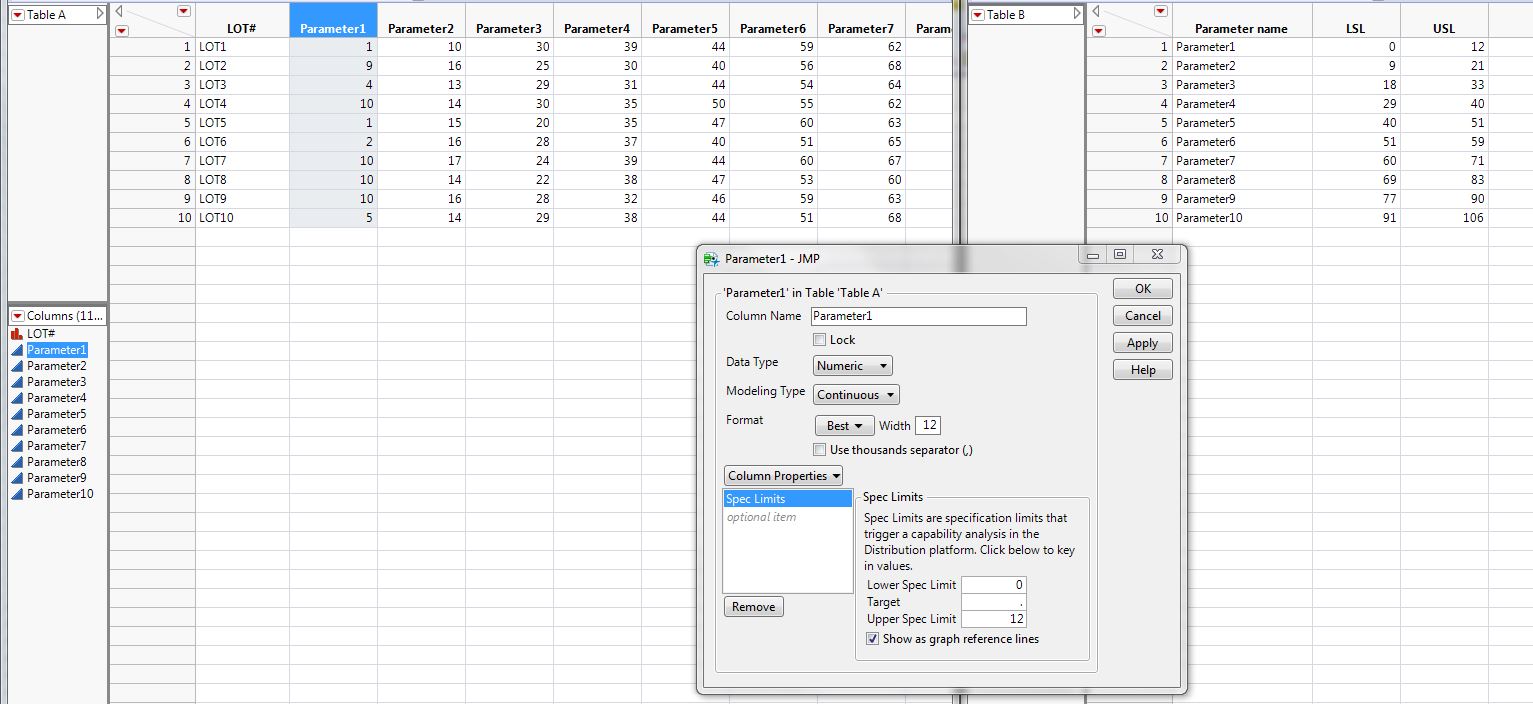Click the Apply button in the dialog
Viewport: 1533px width, 704px height.
pos(1141,342)
